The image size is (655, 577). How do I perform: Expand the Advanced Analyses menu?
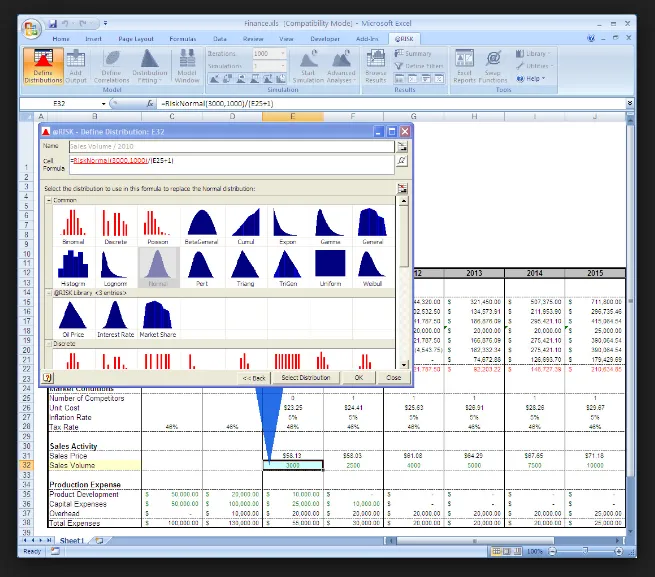click(341, 66)
